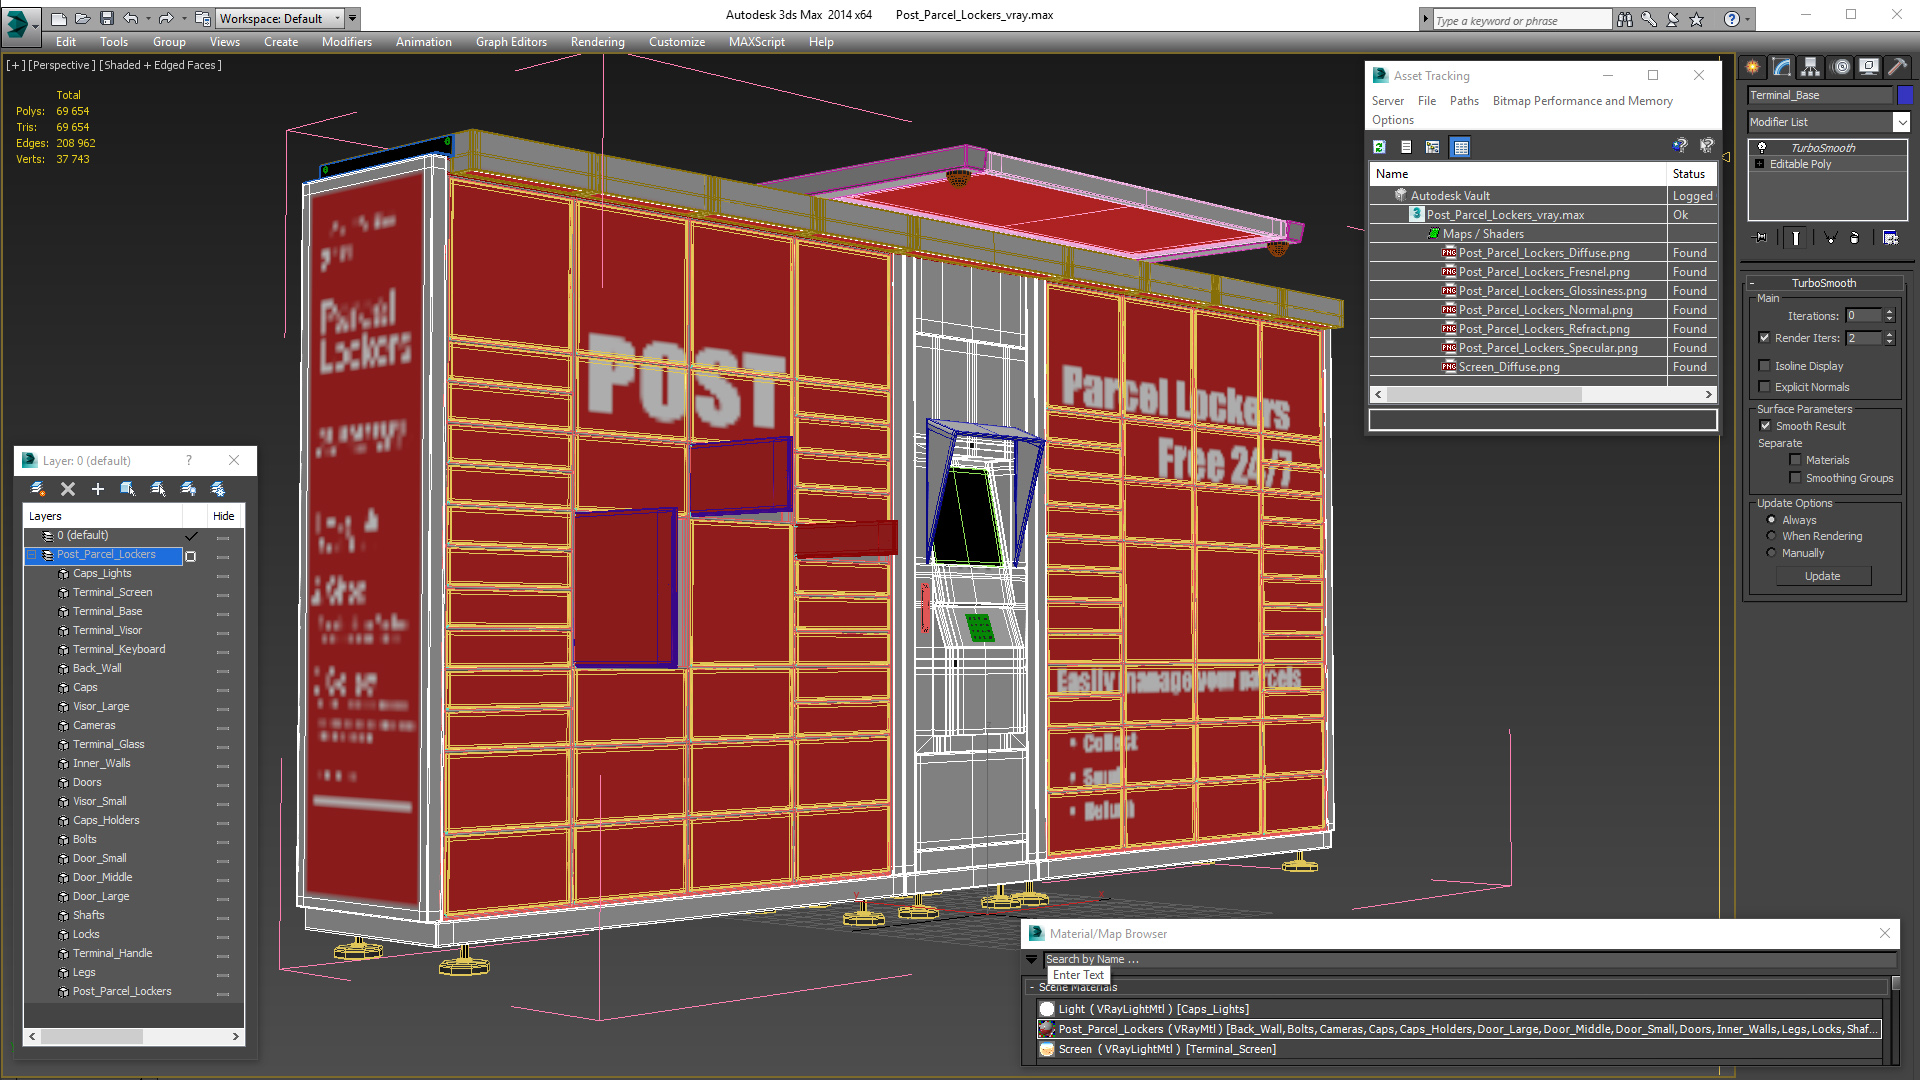Viewport: 1920px width, 1080px height.
Task: Toggle TurboSmooth modifier lightbulb
Action: (1762, 147)
